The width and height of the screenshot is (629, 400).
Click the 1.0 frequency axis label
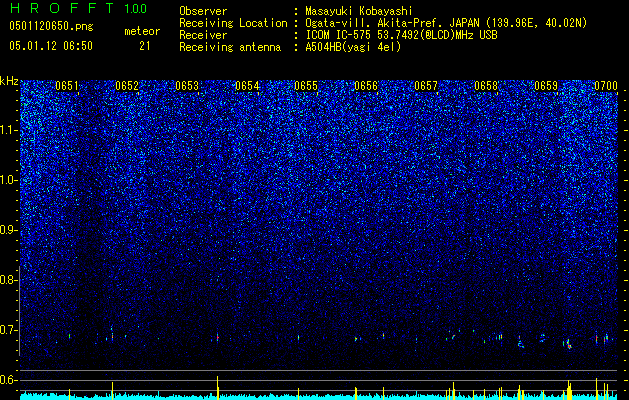point(8,180)
